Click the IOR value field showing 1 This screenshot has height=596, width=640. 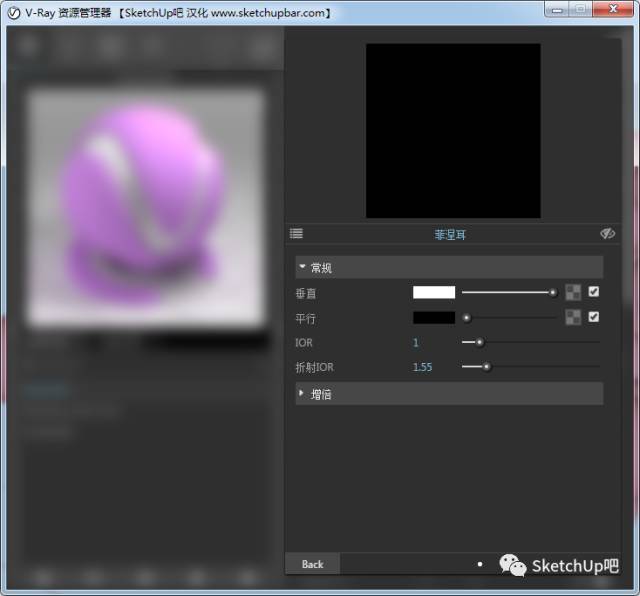(x=416, y=342)
